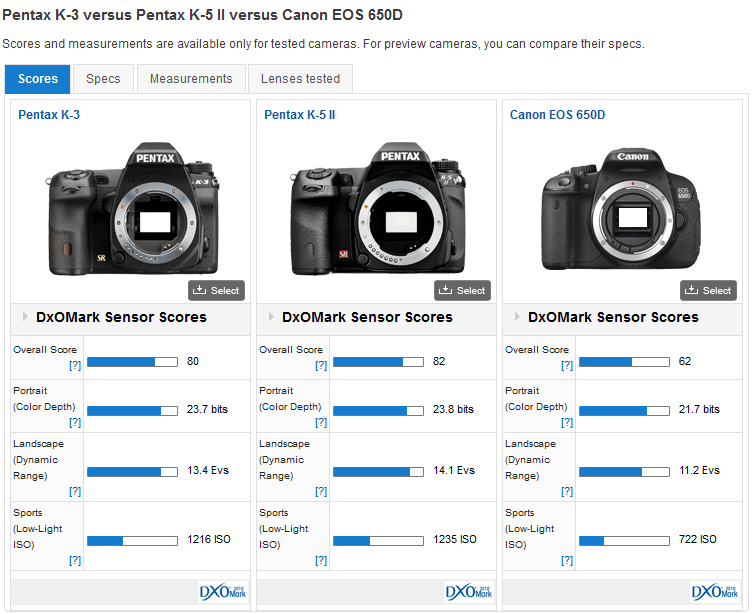Click the 21.7 bits value
The image size is (755, 614).
point(699,409)
